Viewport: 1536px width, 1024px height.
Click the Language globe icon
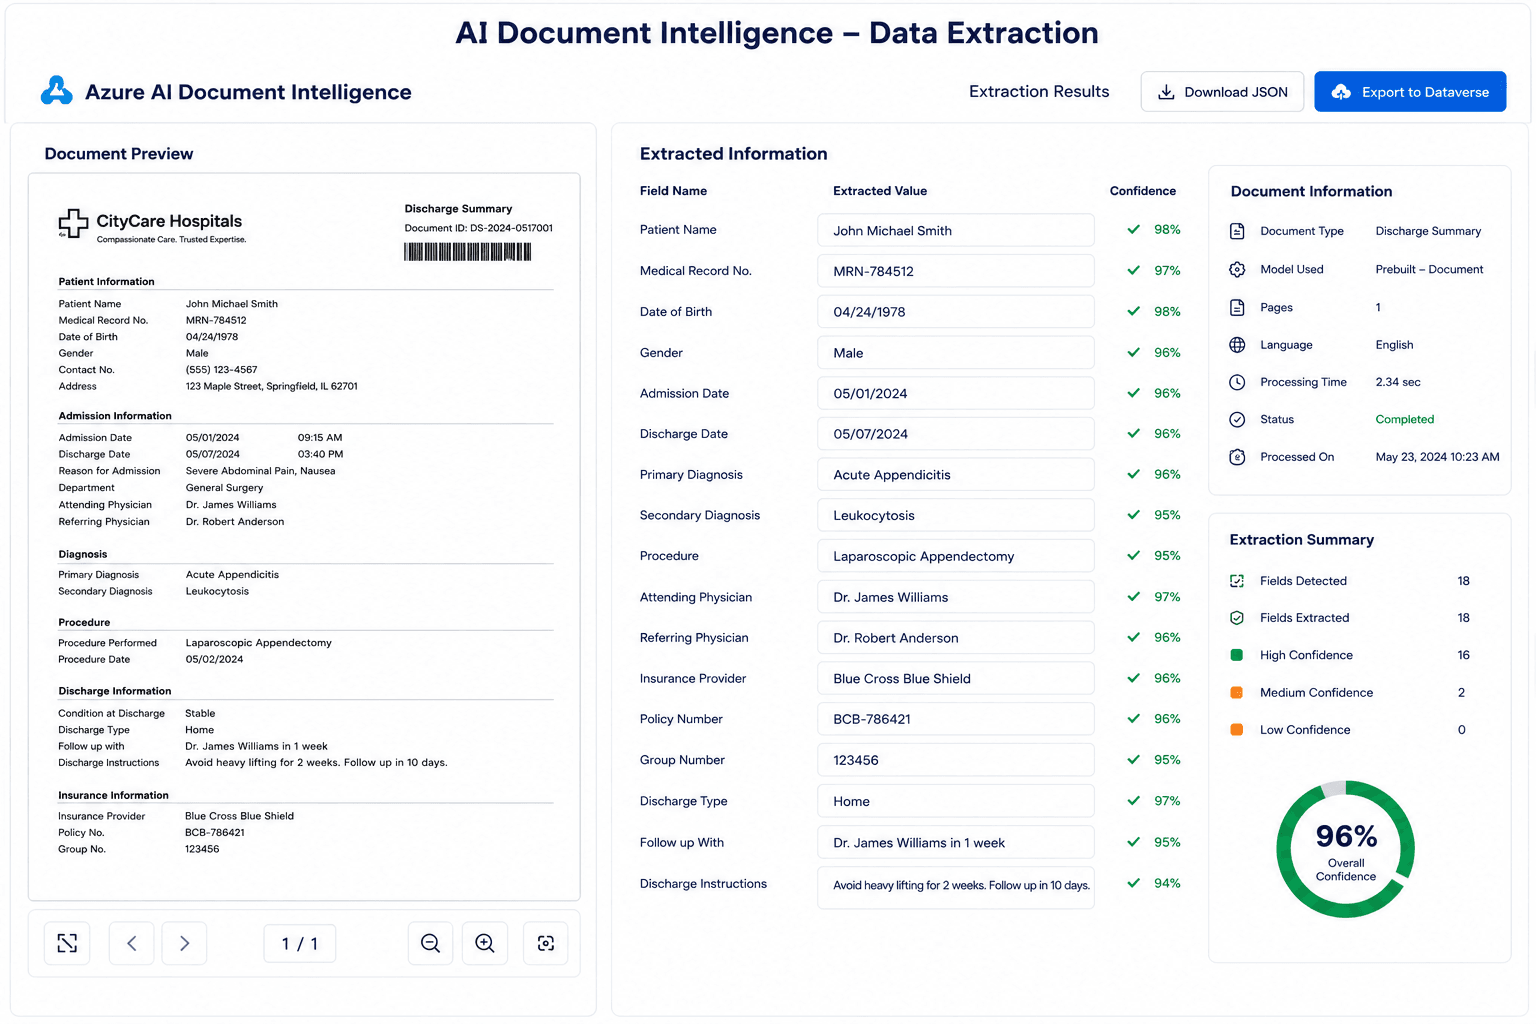coord(1237,345)
